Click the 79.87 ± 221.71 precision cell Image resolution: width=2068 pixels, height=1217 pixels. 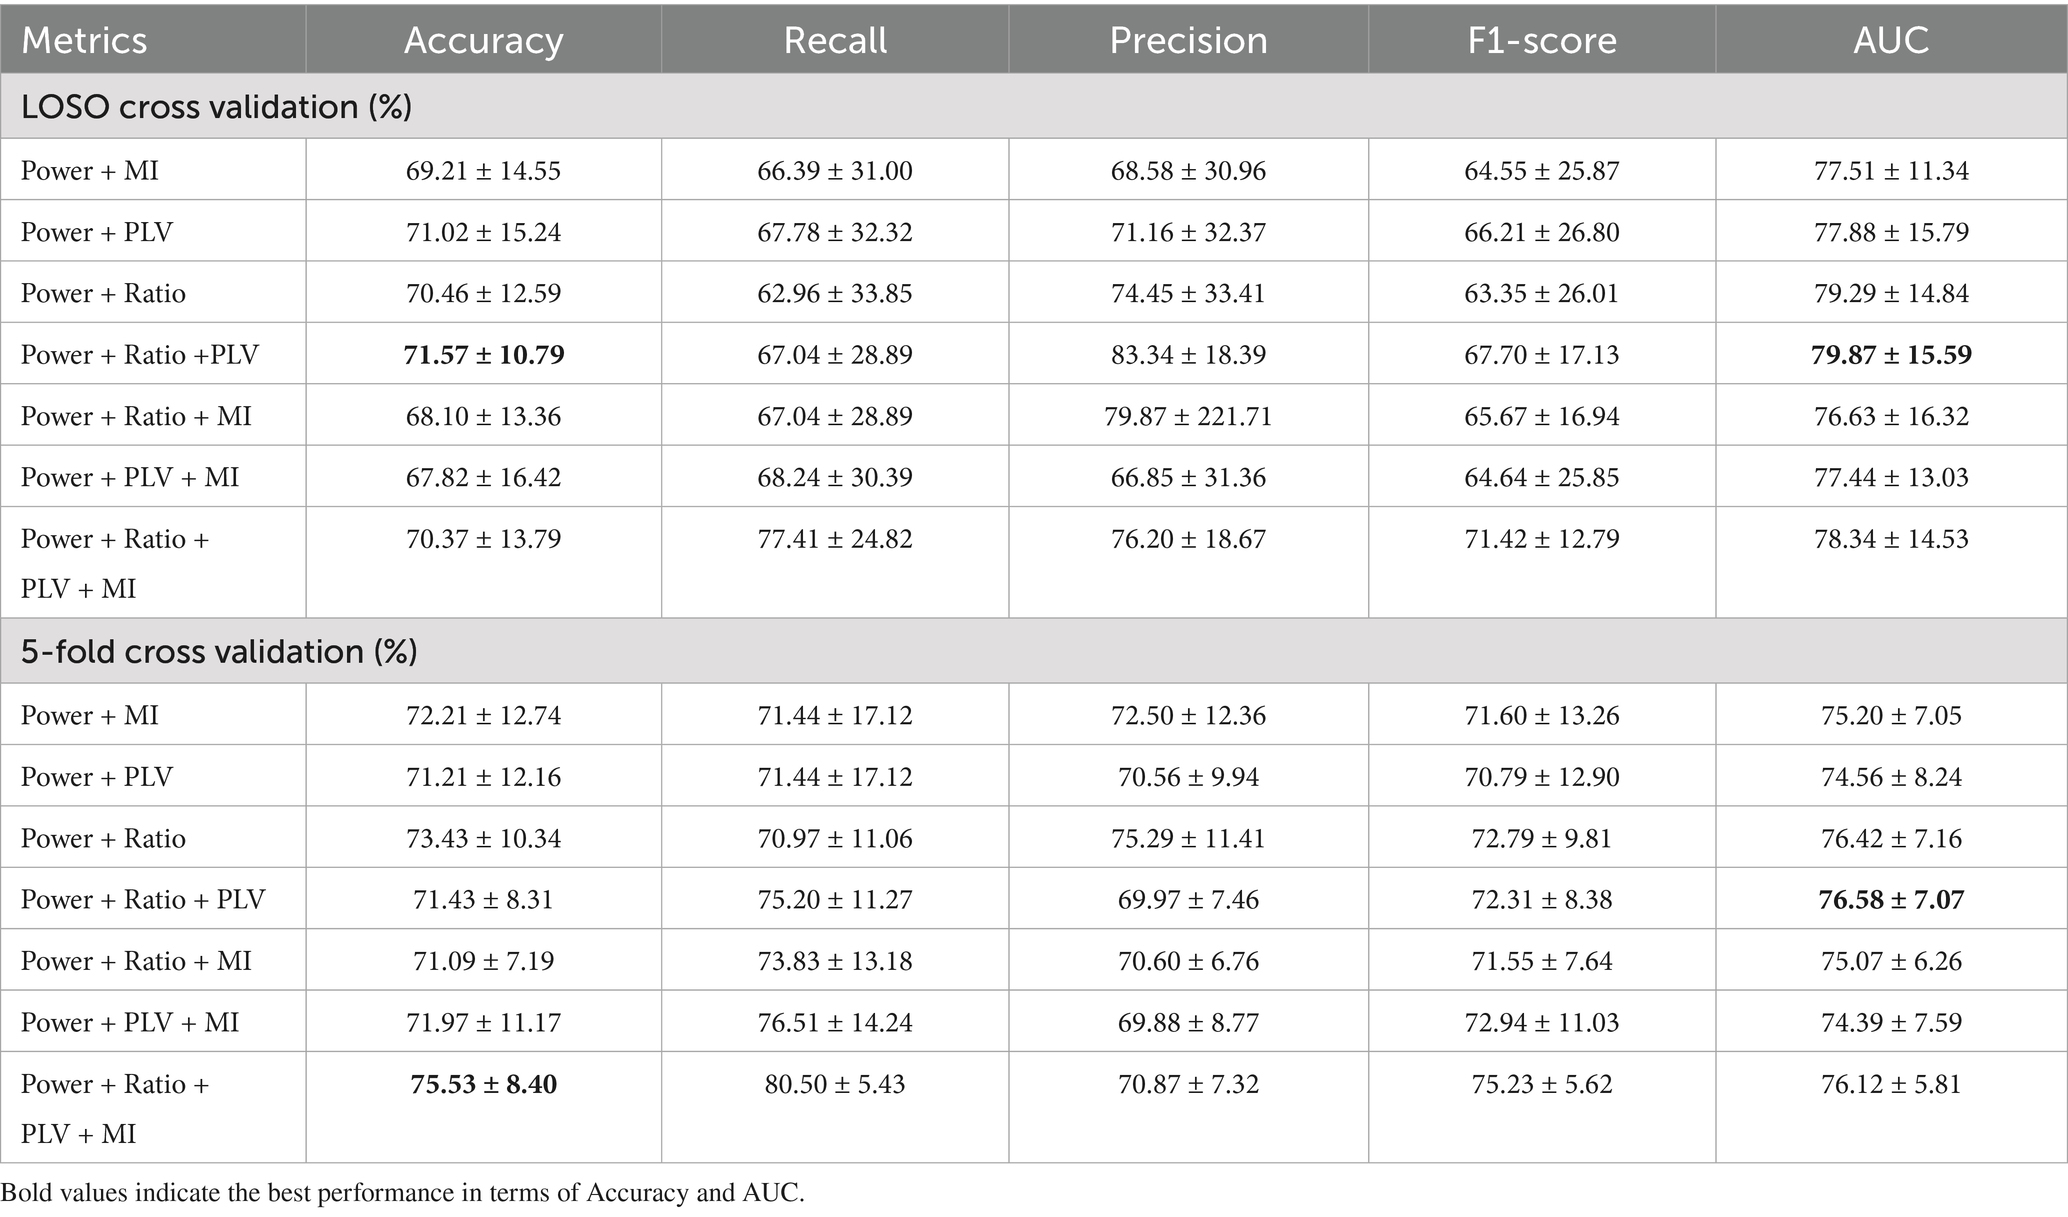tap(1188, 416)
